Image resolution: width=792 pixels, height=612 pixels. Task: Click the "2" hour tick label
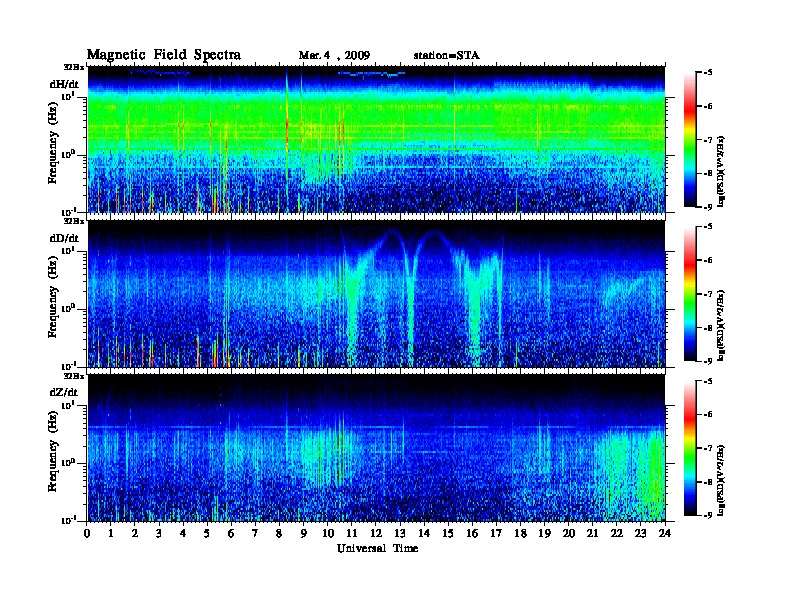coord(135,533)
